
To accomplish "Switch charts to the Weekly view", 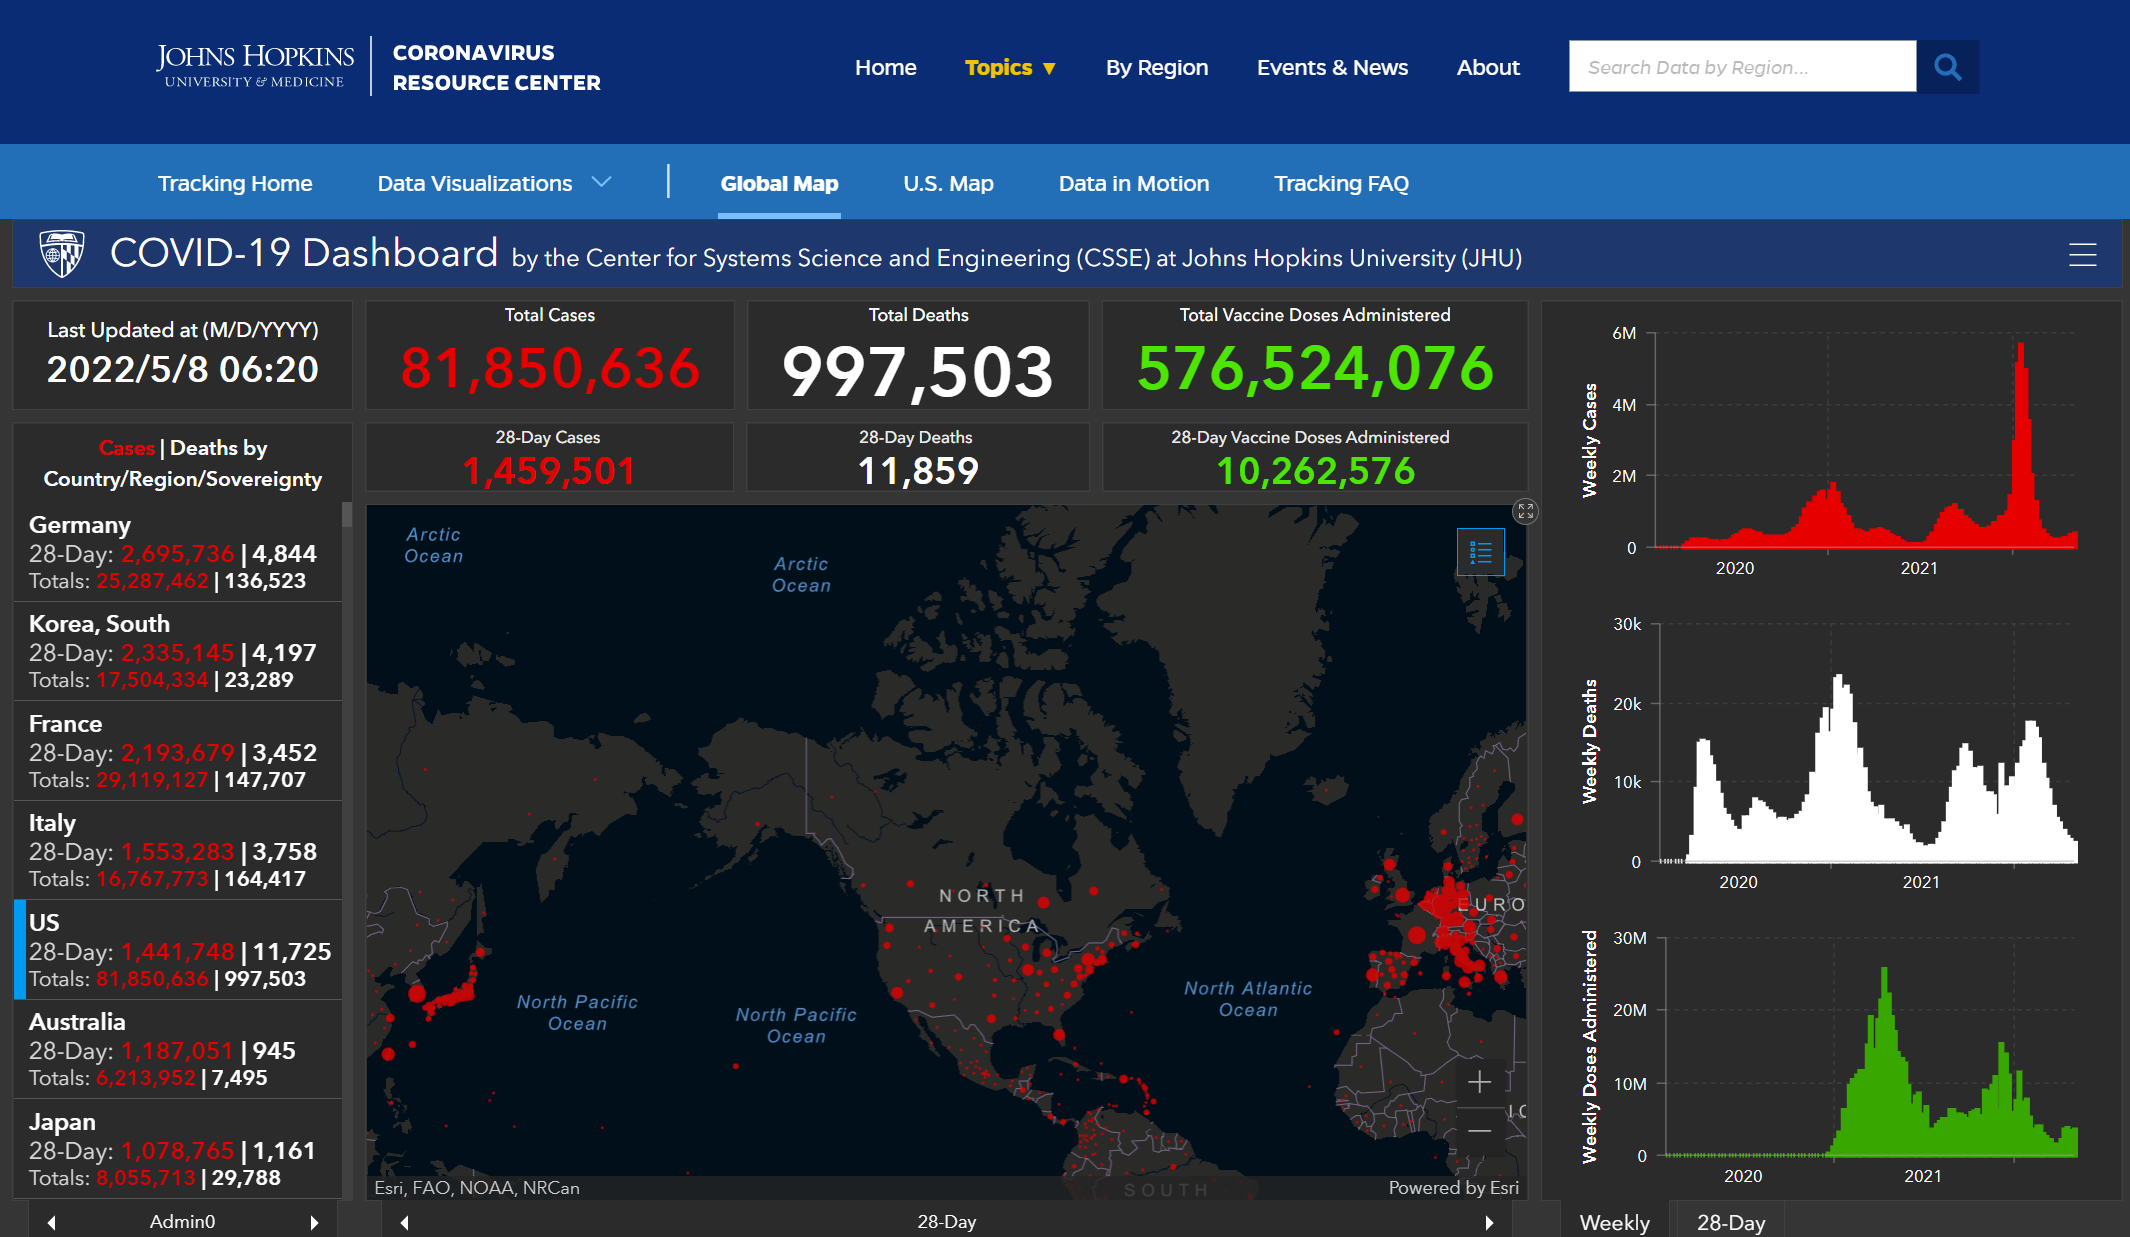I will click(1614, 1222).
